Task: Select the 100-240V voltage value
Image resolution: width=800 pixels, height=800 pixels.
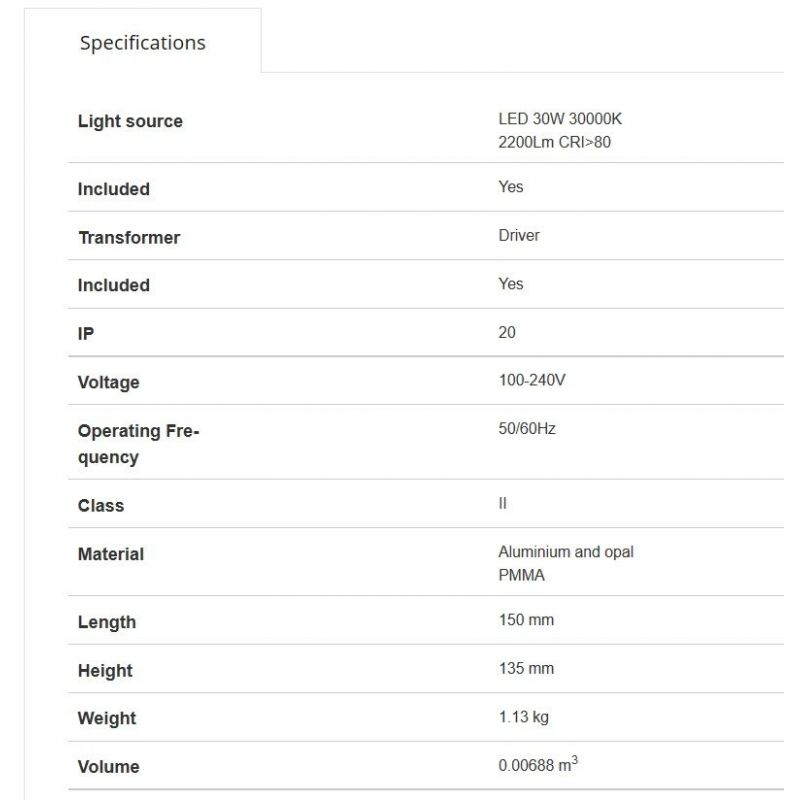Action: coord(532,380)
